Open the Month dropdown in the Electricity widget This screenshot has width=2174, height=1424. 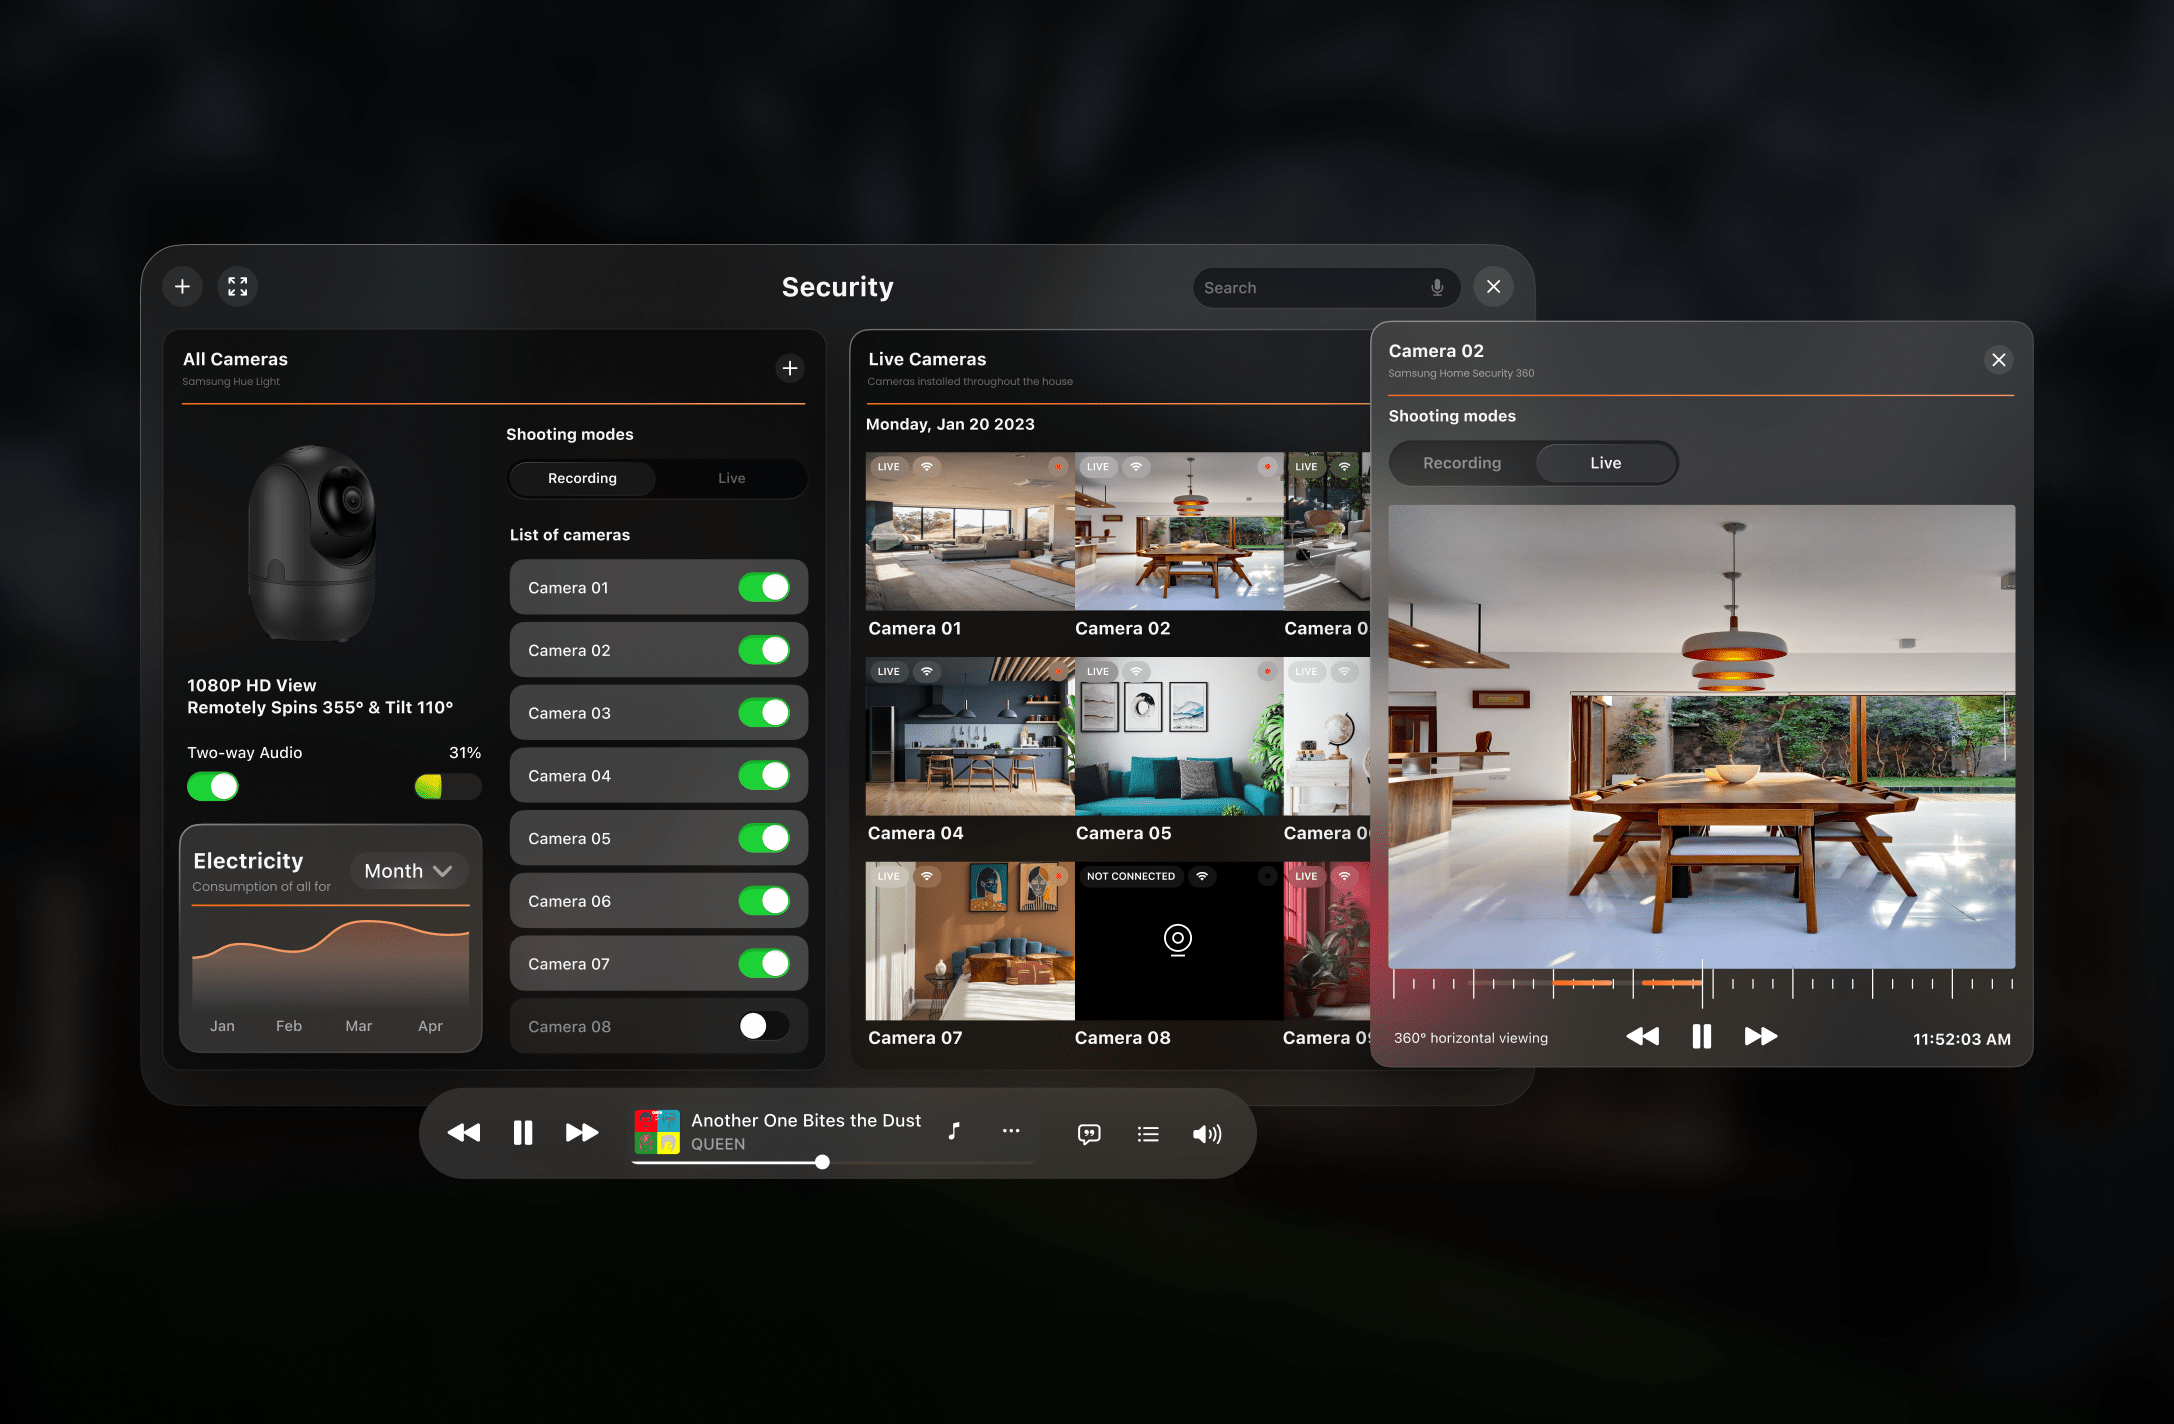408,870
